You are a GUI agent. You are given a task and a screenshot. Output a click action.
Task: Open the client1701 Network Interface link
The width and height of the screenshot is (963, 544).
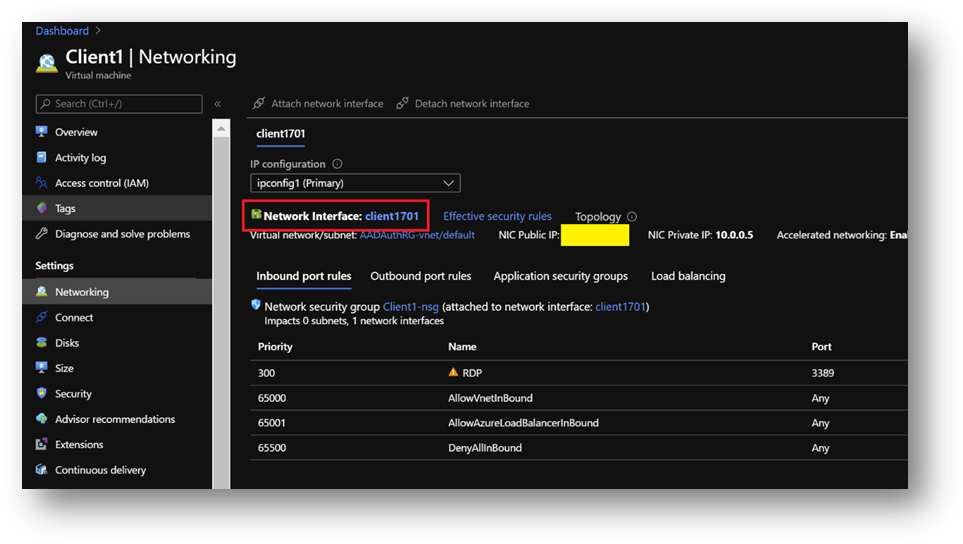click(392, 216)
